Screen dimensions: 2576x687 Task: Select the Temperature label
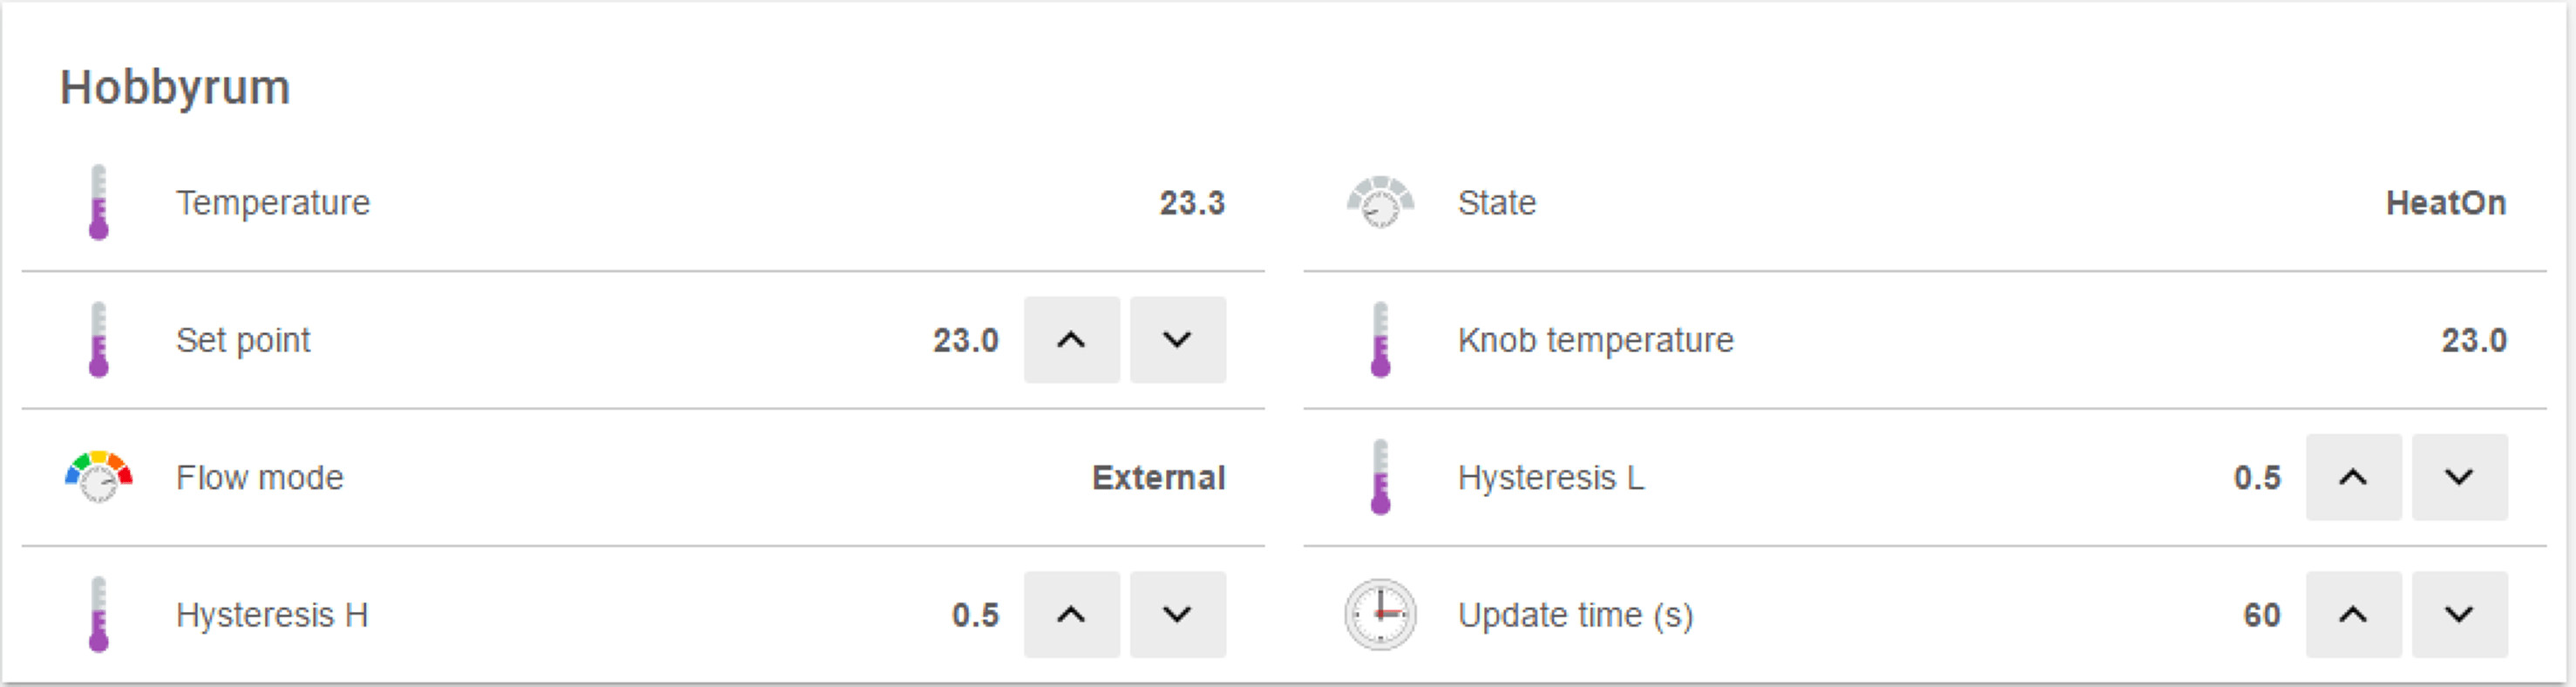point(273,203)
